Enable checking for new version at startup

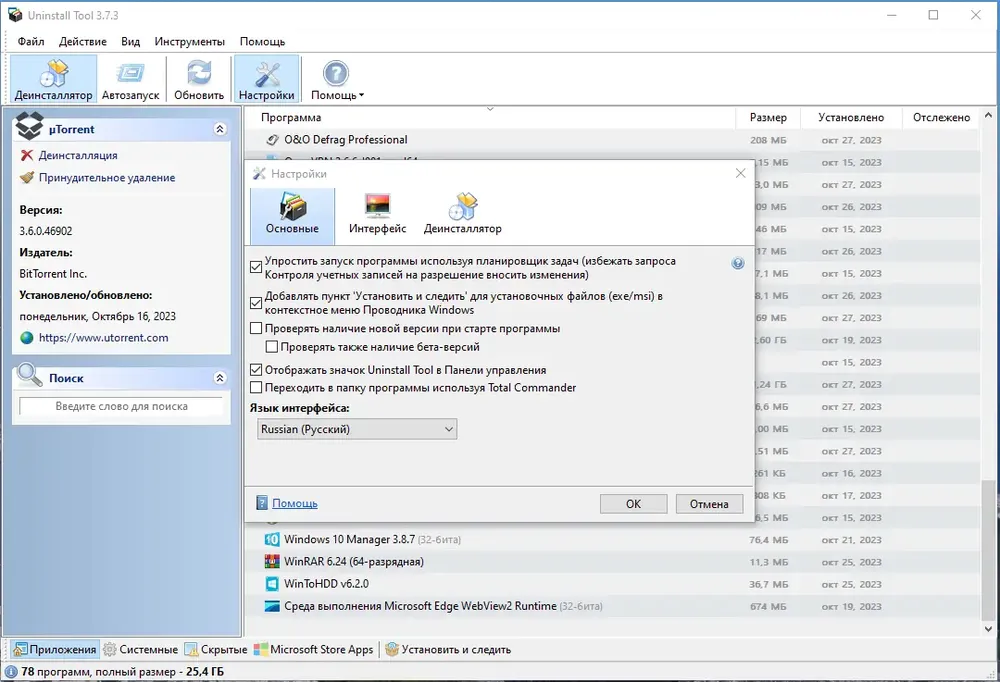pyautogui.click(x=256, y=328)
